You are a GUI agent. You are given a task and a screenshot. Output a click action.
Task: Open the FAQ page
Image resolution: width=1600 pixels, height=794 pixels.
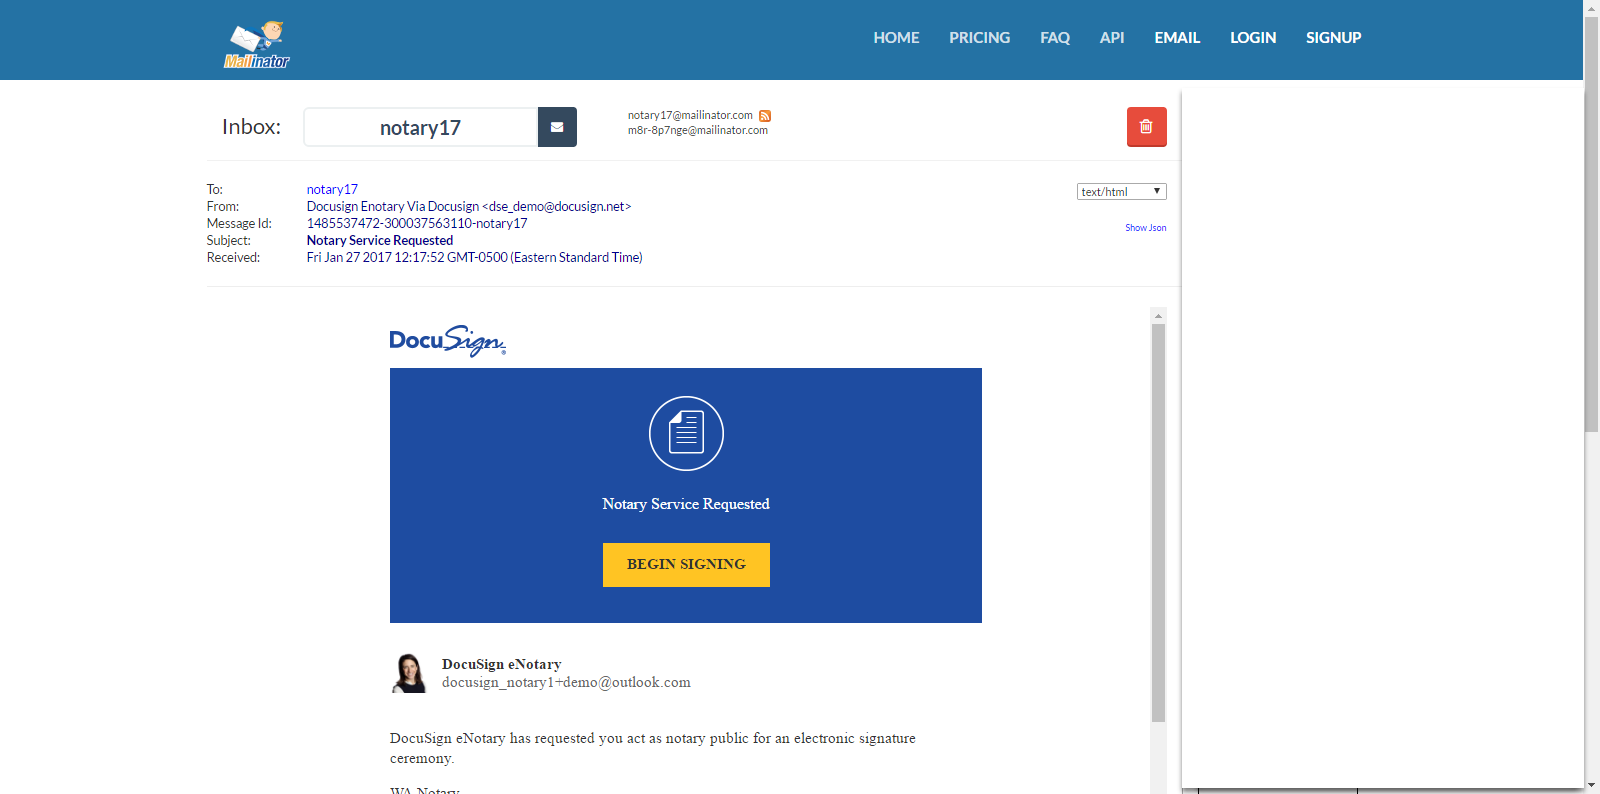point(1055,38)
